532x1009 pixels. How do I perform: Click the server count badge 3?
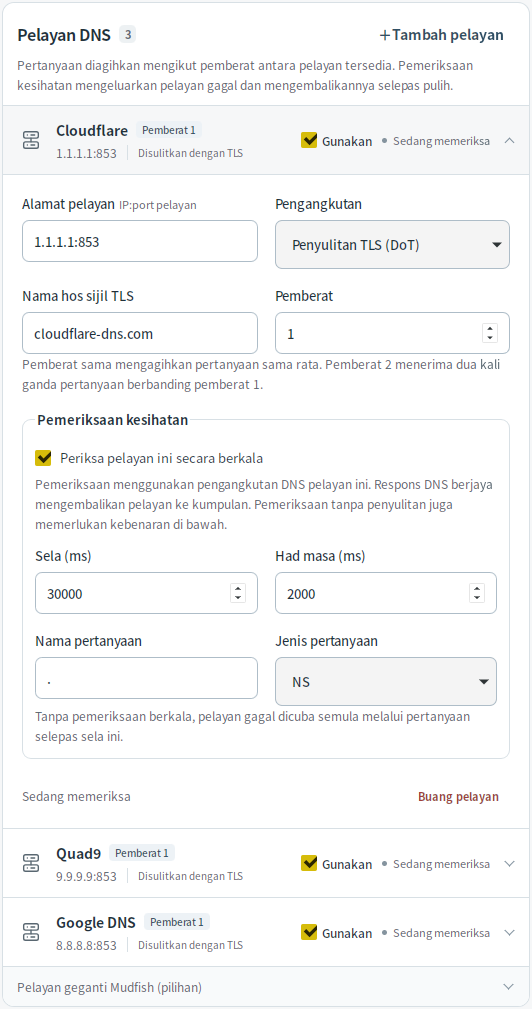pyautogui.click(x=127, y=35)
